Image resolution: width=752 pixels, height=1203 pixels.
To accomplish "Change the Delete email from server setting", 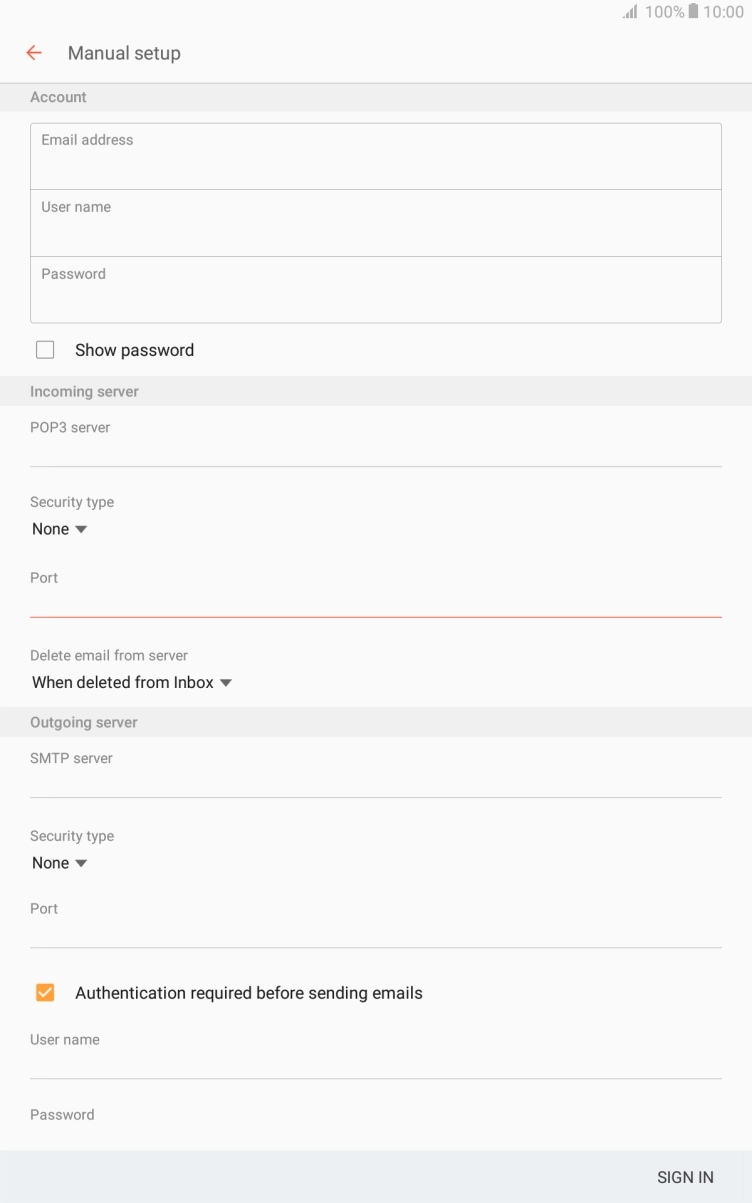I will (x=132, y=682).
